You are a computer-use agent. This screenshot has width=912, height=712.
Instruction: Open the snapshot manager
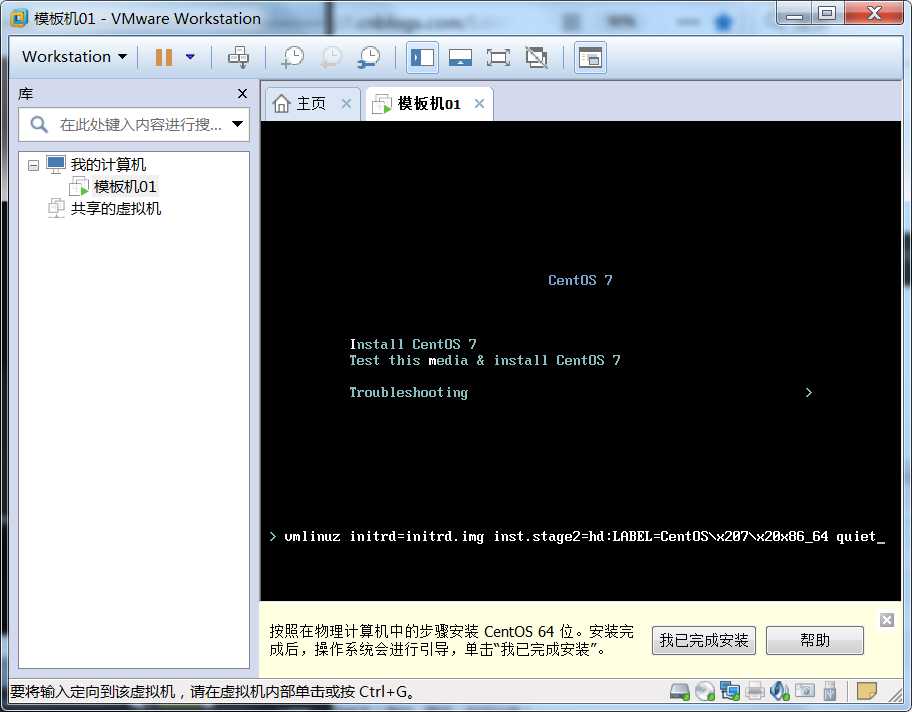[x=369, y=57]
